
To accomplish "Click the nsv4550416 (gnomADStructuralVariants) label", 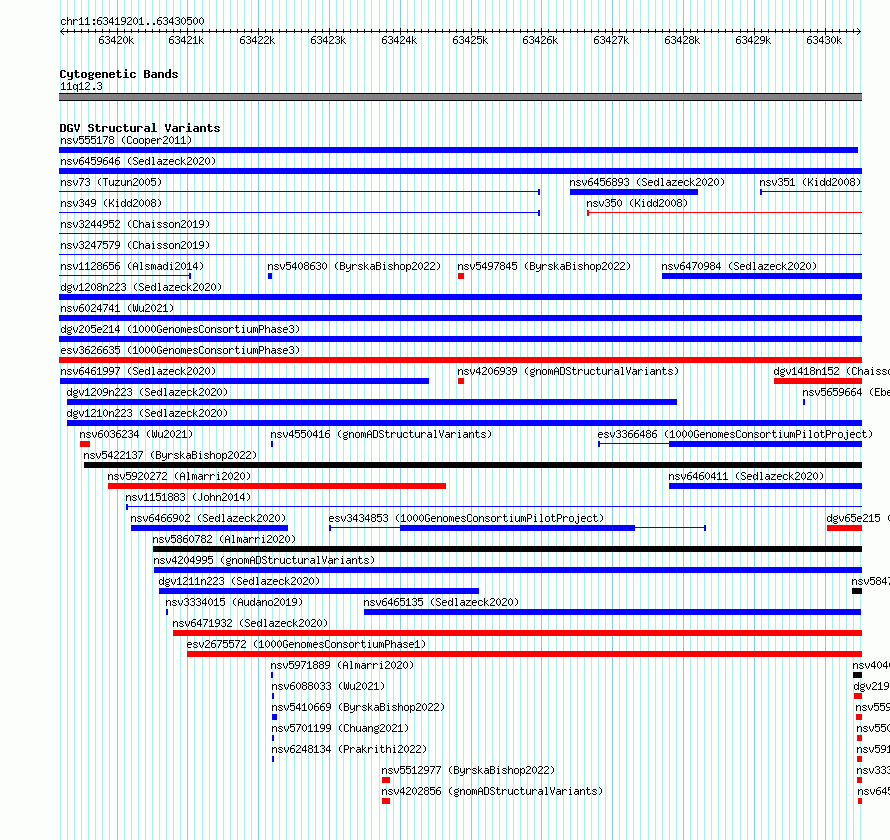I will (x=381, y=434).
